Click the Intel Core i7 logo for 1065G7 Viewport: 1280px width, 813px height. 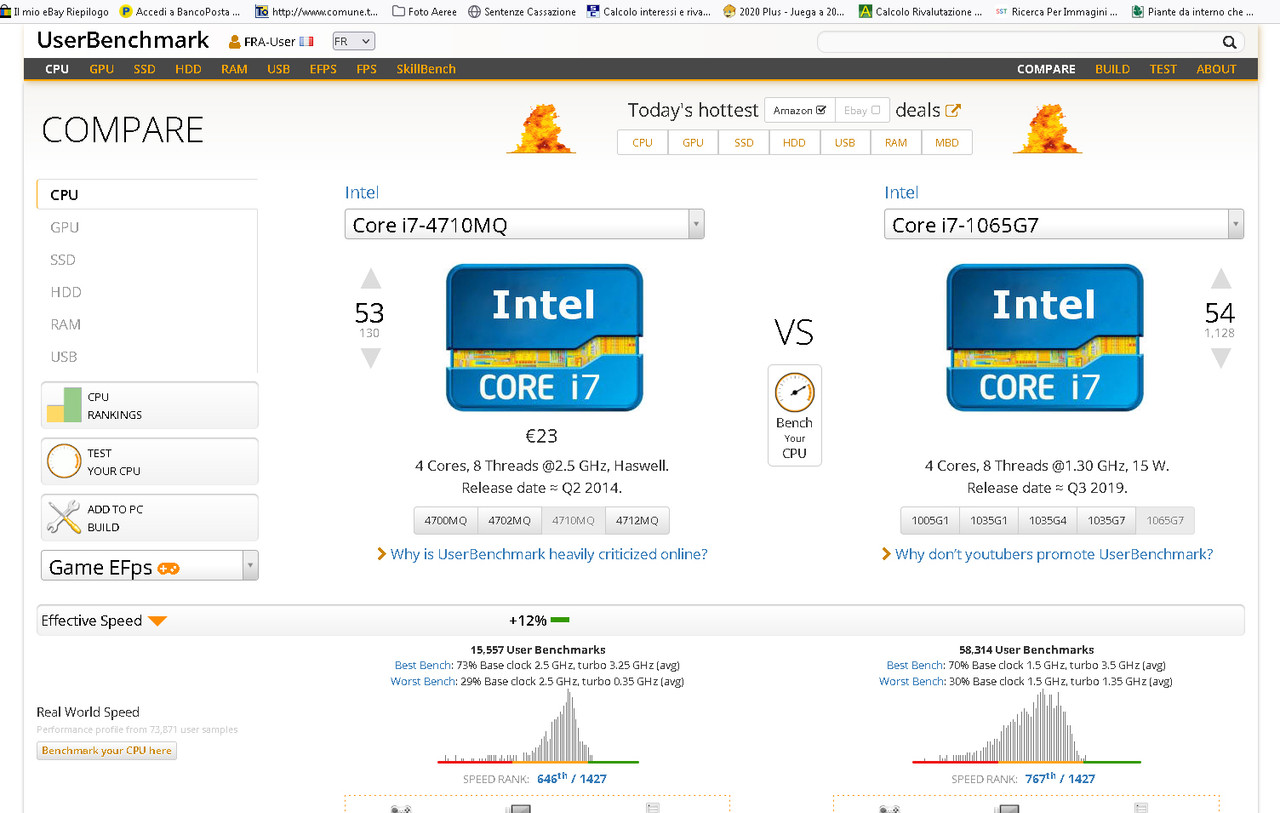pyautogui.click(x=1044, y=337)
